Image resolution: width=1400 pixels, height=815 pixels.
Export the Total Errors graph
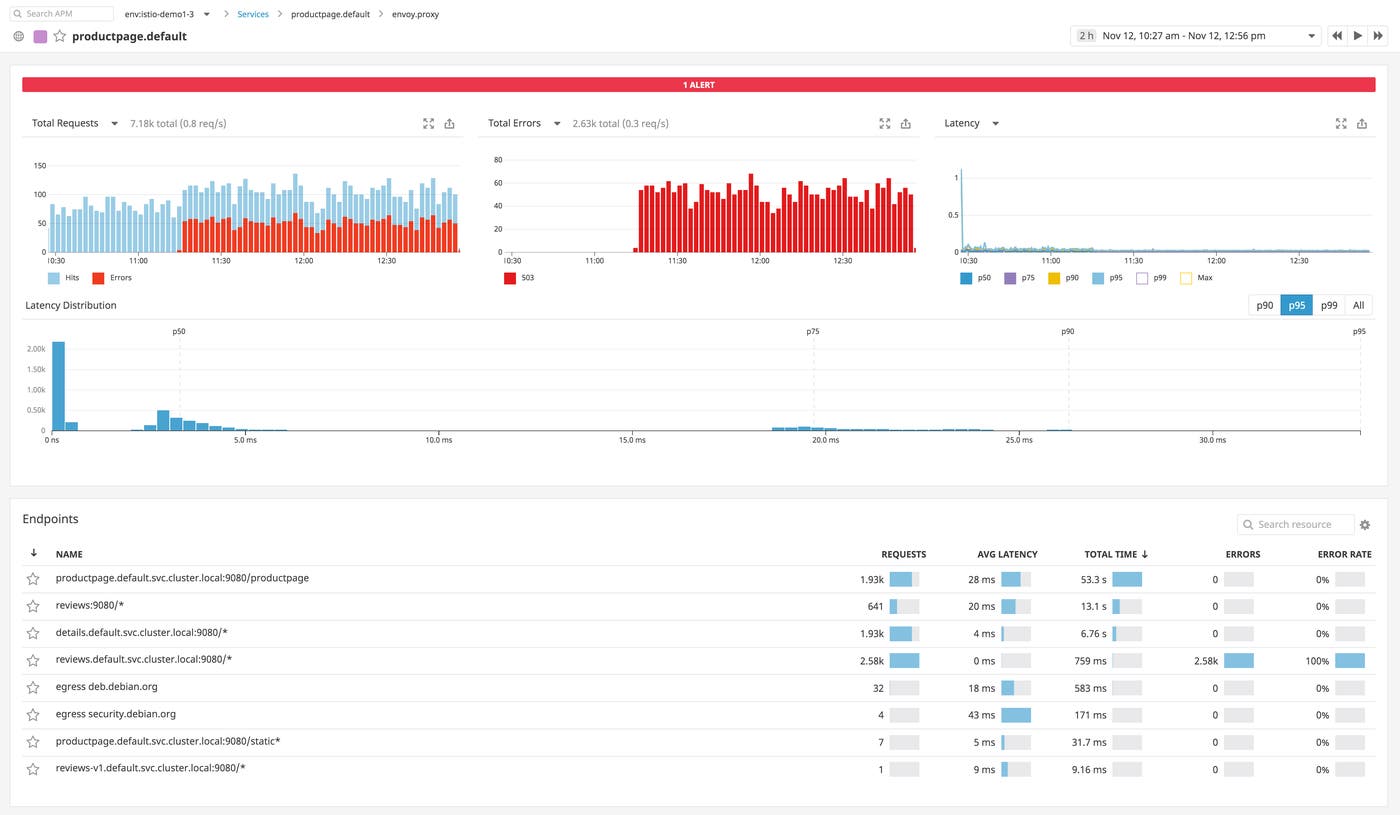[x=905, y=124]
